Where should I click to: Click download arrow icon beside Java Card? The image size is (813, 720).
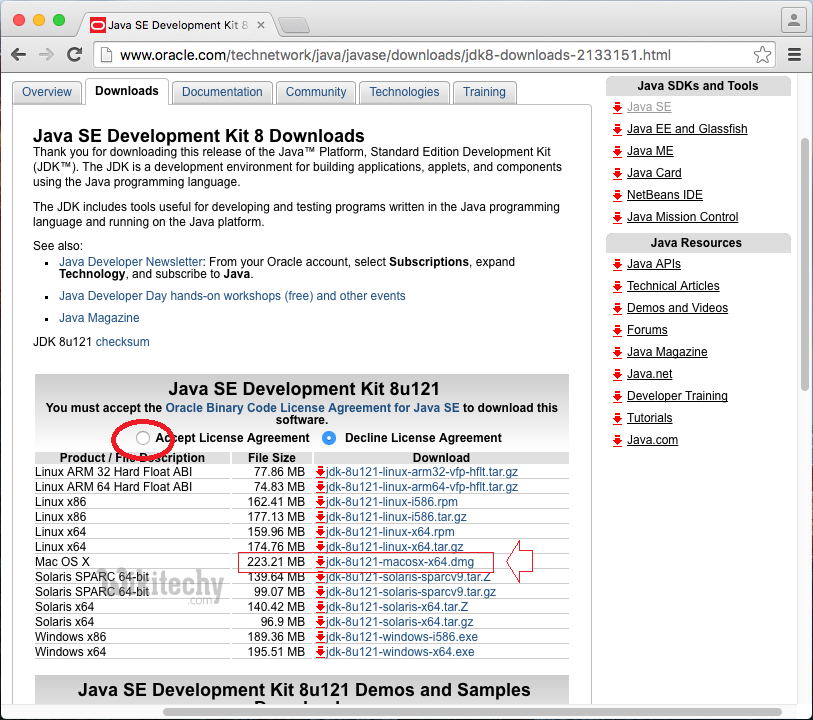click(617, 174)
